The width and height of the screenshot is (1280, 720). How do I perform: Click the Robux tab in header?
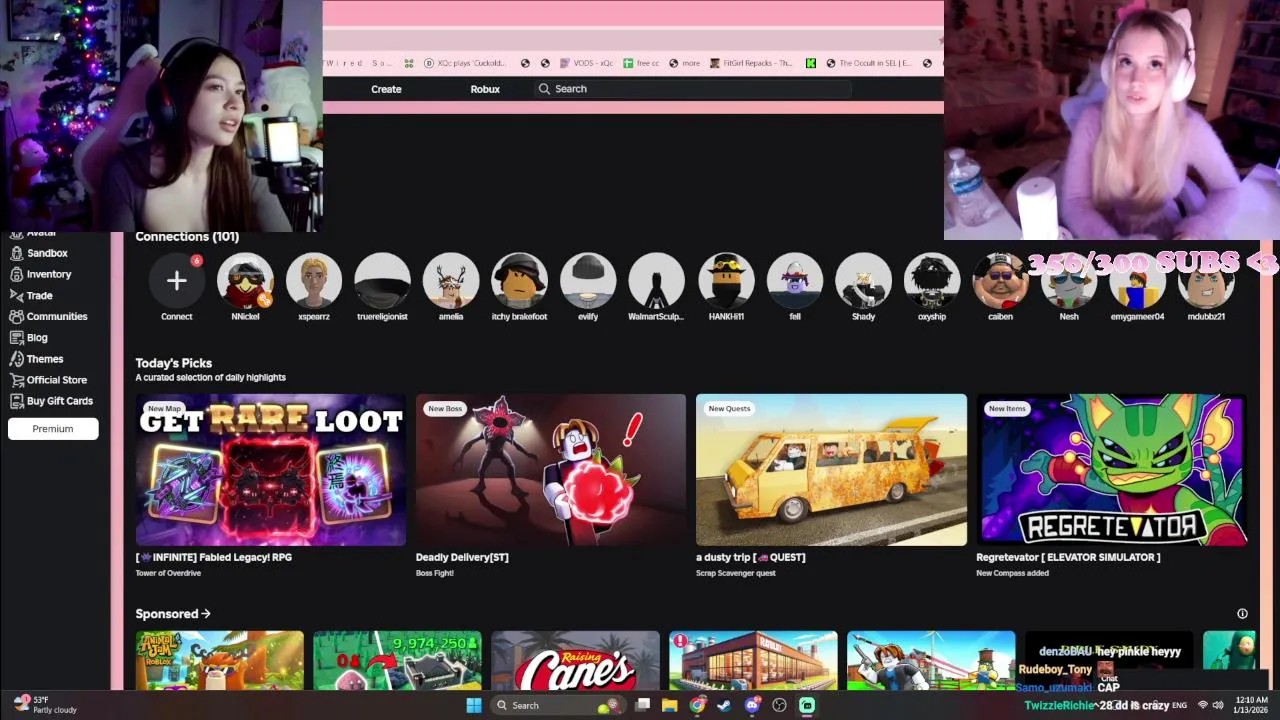[x=485, y=89]
